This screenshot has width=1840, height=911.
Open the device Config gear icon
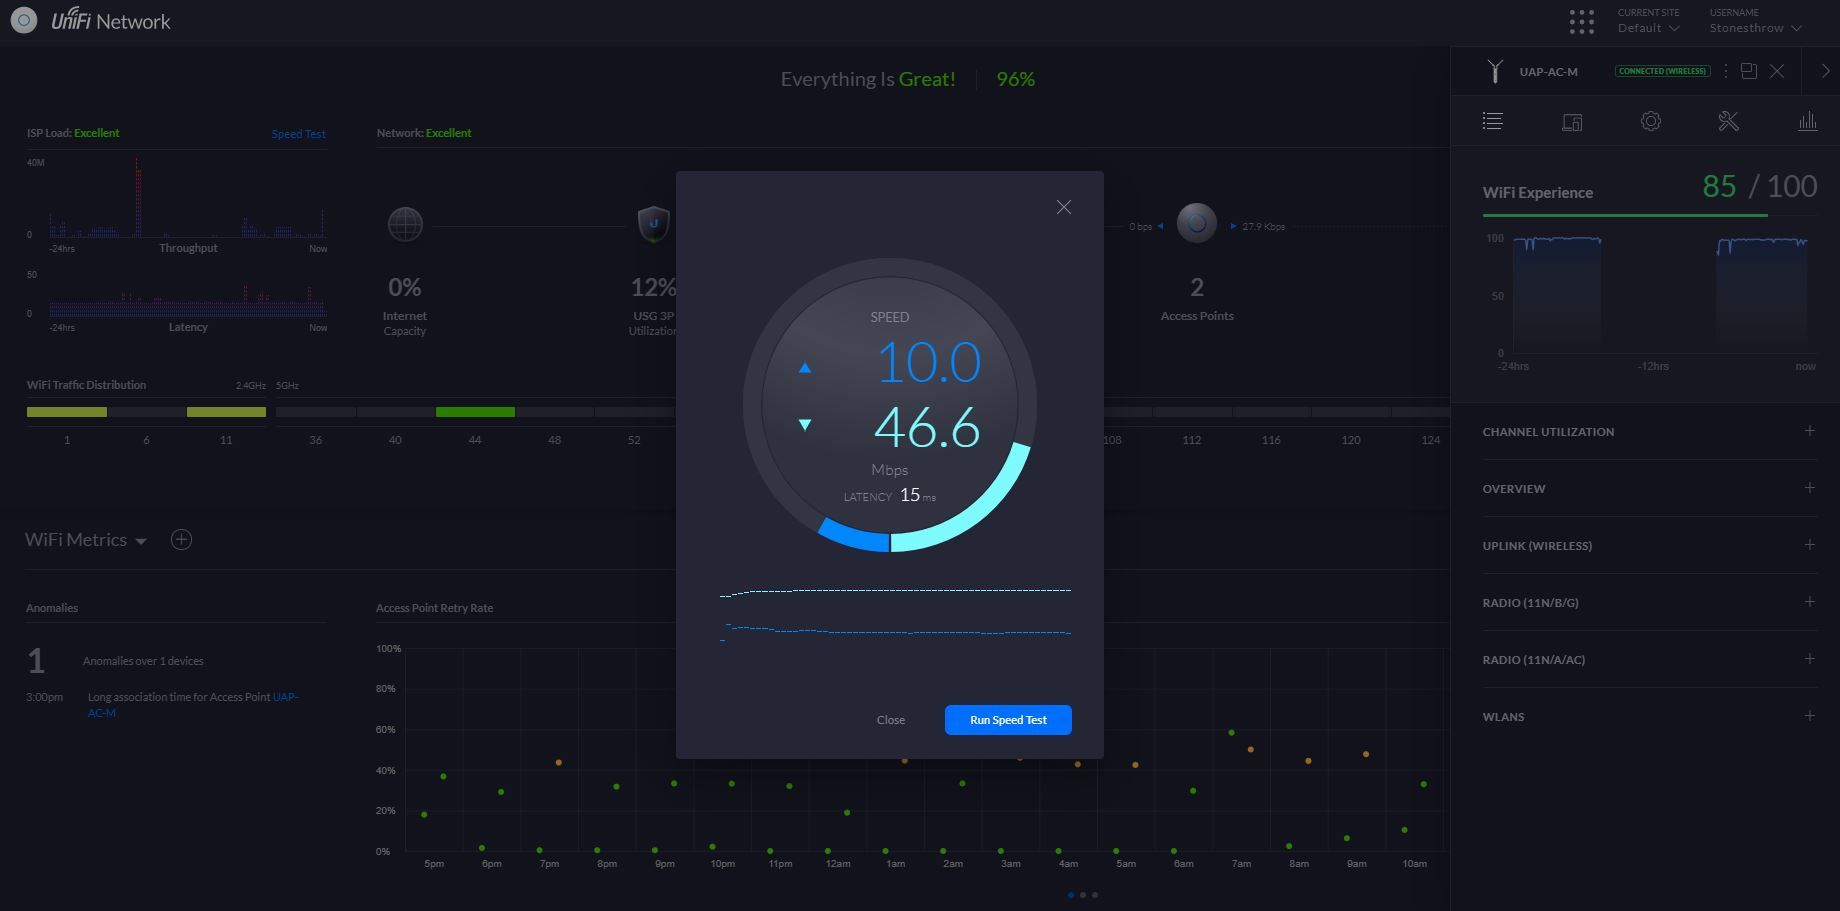point(1651,121)
